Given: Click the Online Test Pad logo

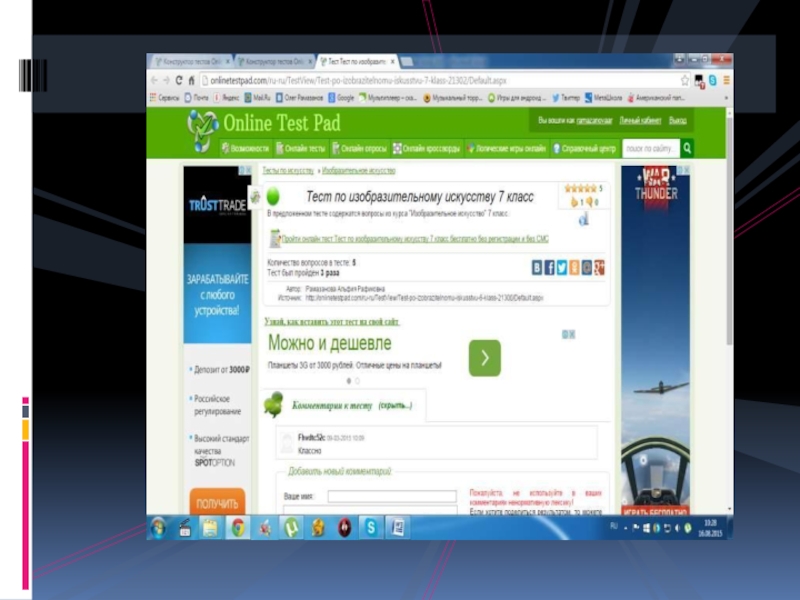Looking at the screenshot, I should pos(264,129).
